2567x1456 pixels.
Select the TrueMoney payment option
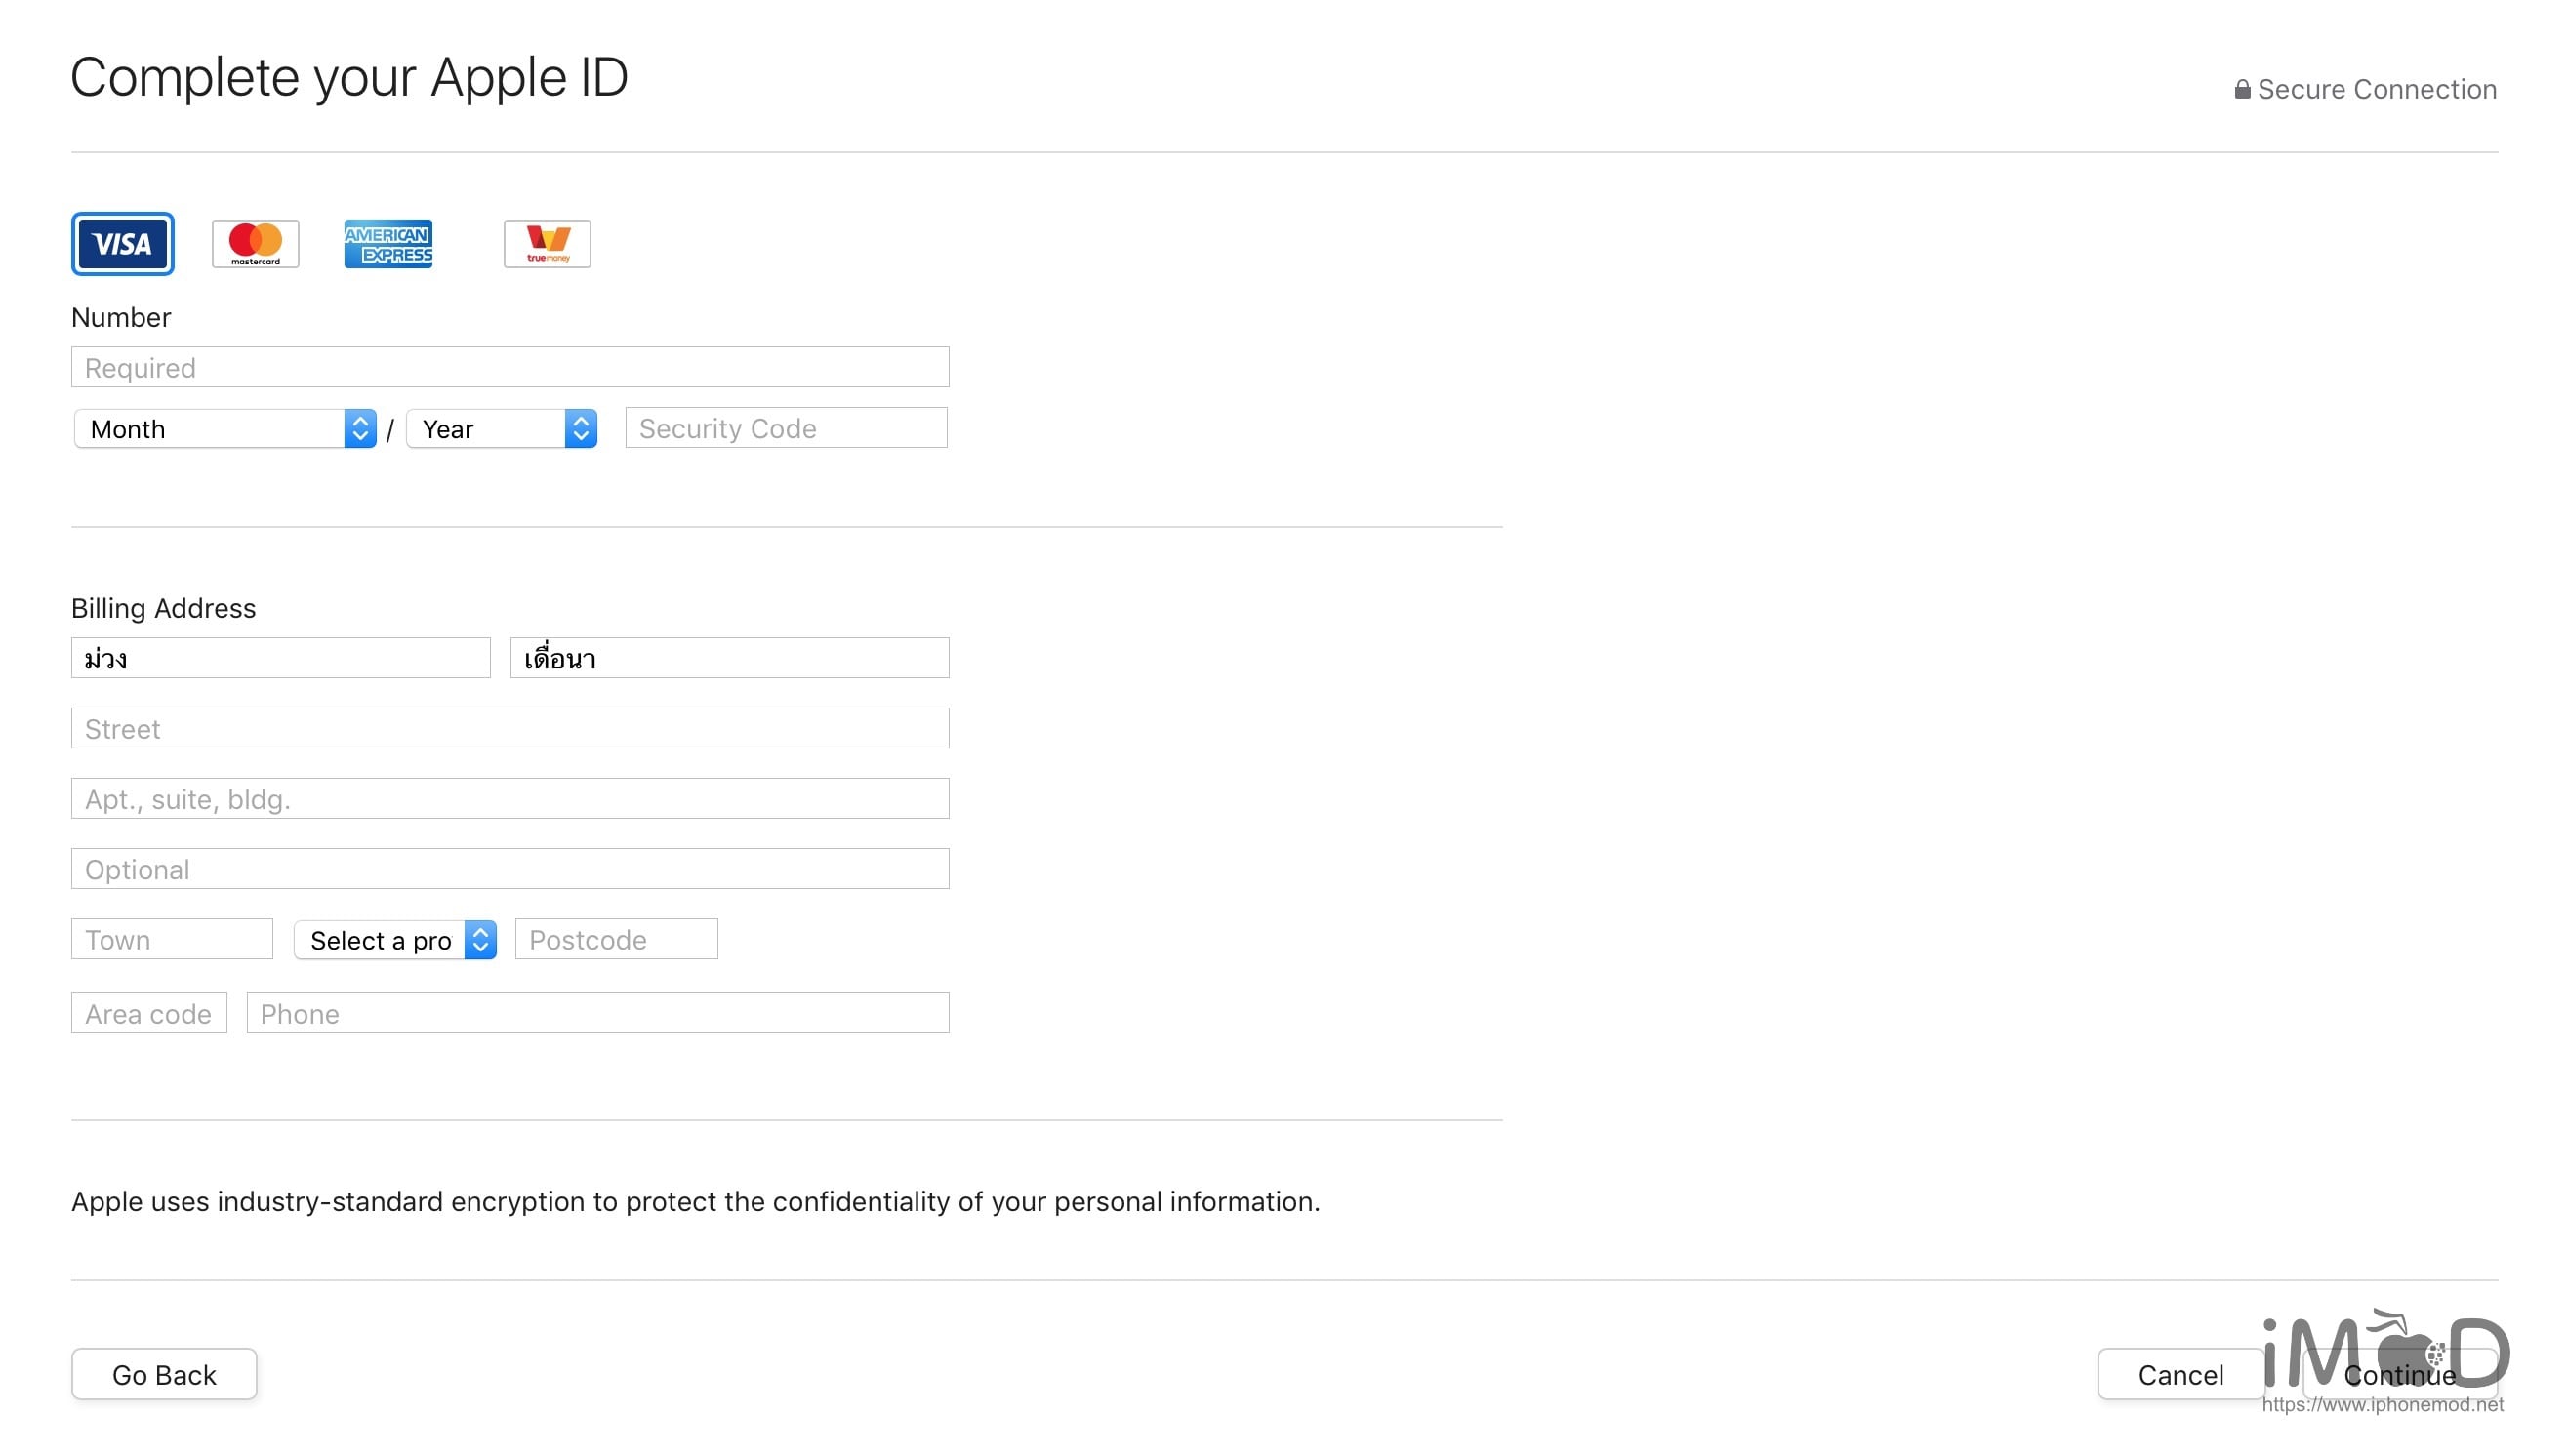tap(546, 243)
